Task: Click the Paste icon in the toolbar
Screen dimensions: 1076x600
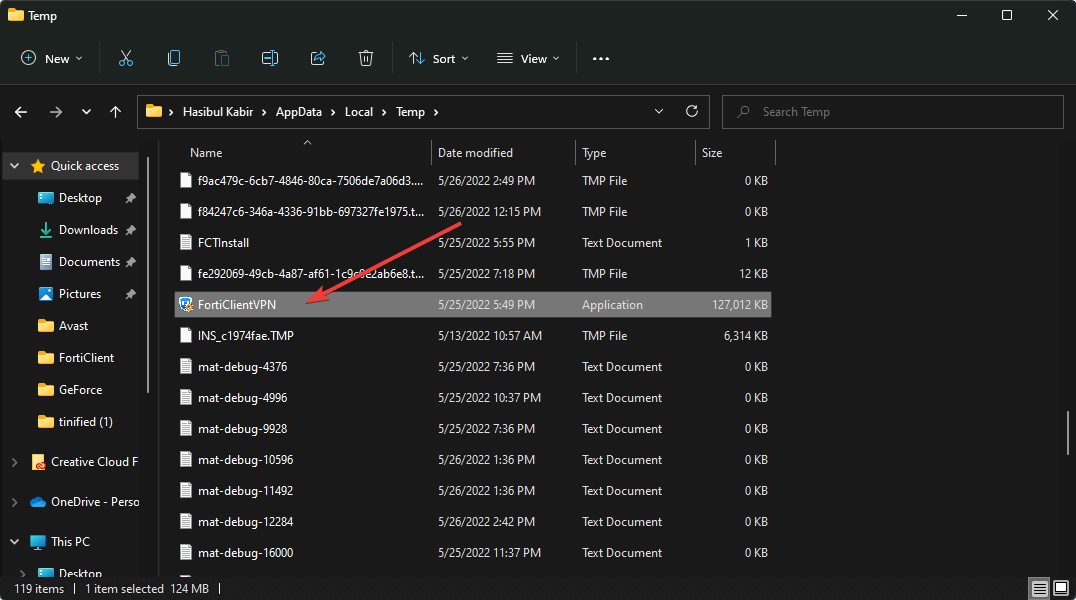Action: [221, 58]
